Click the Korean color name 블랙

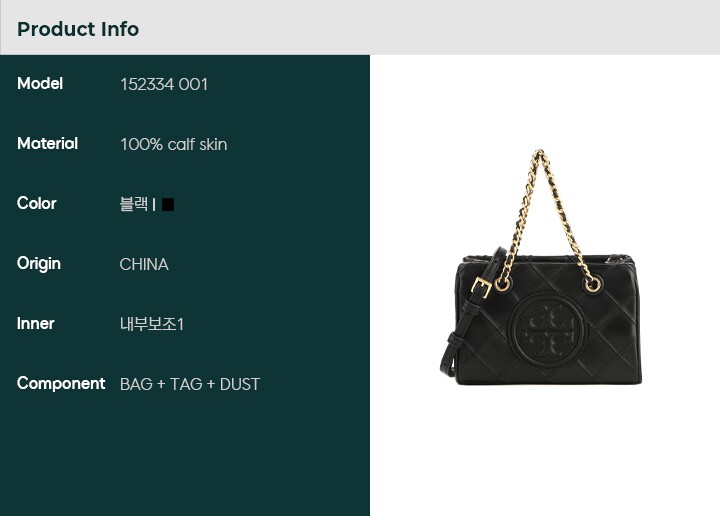tap(134, 204)
